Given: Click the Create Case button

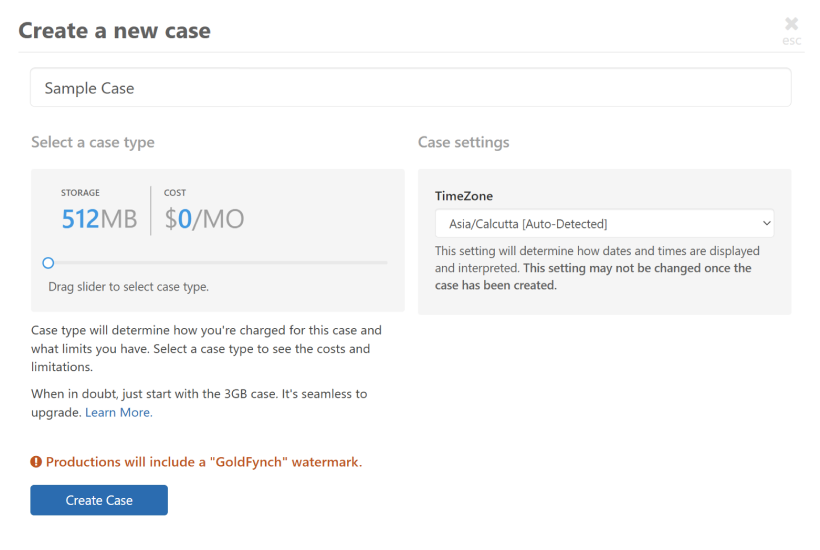Looking at the screenshot, I should click(x=99, y=500).
